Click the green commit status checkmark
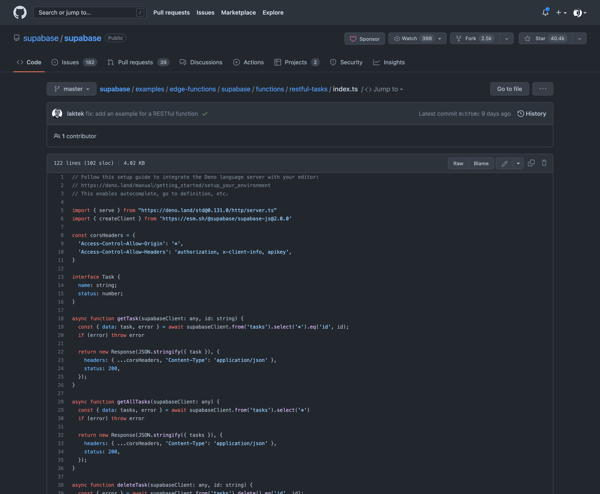 pyautogui.click(x=205, y=114)
